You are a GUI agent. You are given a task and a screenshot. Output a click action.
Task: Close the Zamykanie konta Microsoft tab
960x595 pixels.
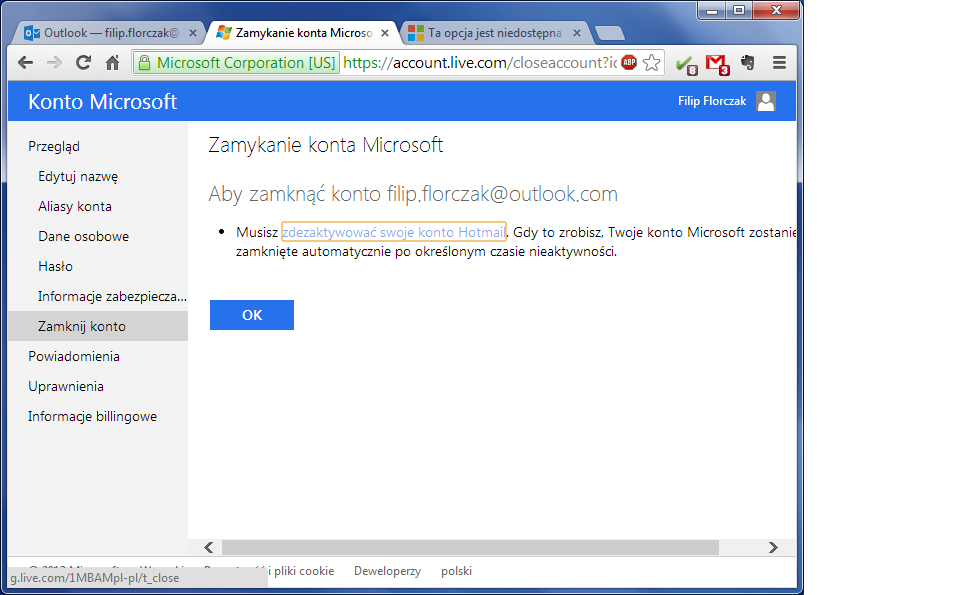tap(385, 33)
